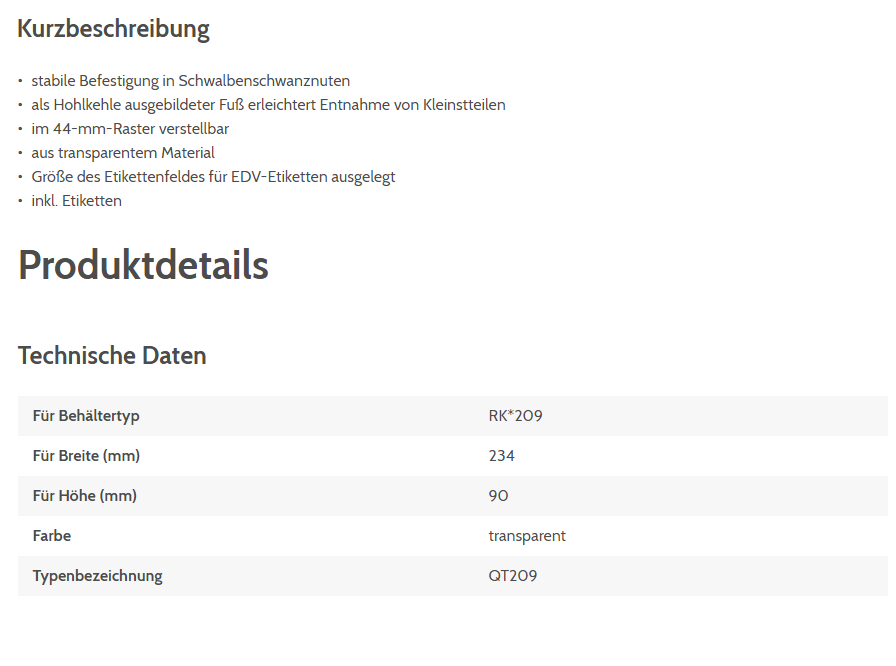Select the QT209 type designation value

(512, 576)
